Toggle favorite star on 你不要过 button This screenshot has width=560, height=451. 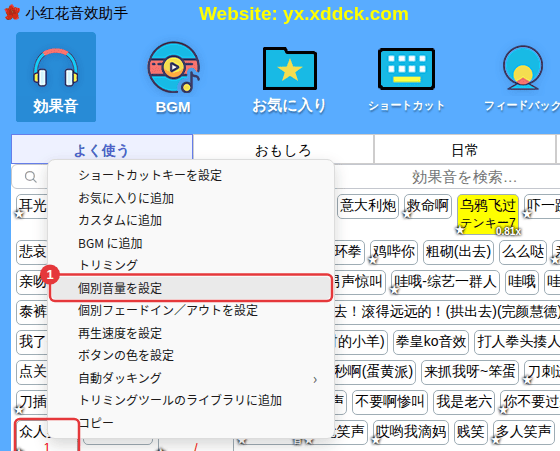click(x=504, y=410)
